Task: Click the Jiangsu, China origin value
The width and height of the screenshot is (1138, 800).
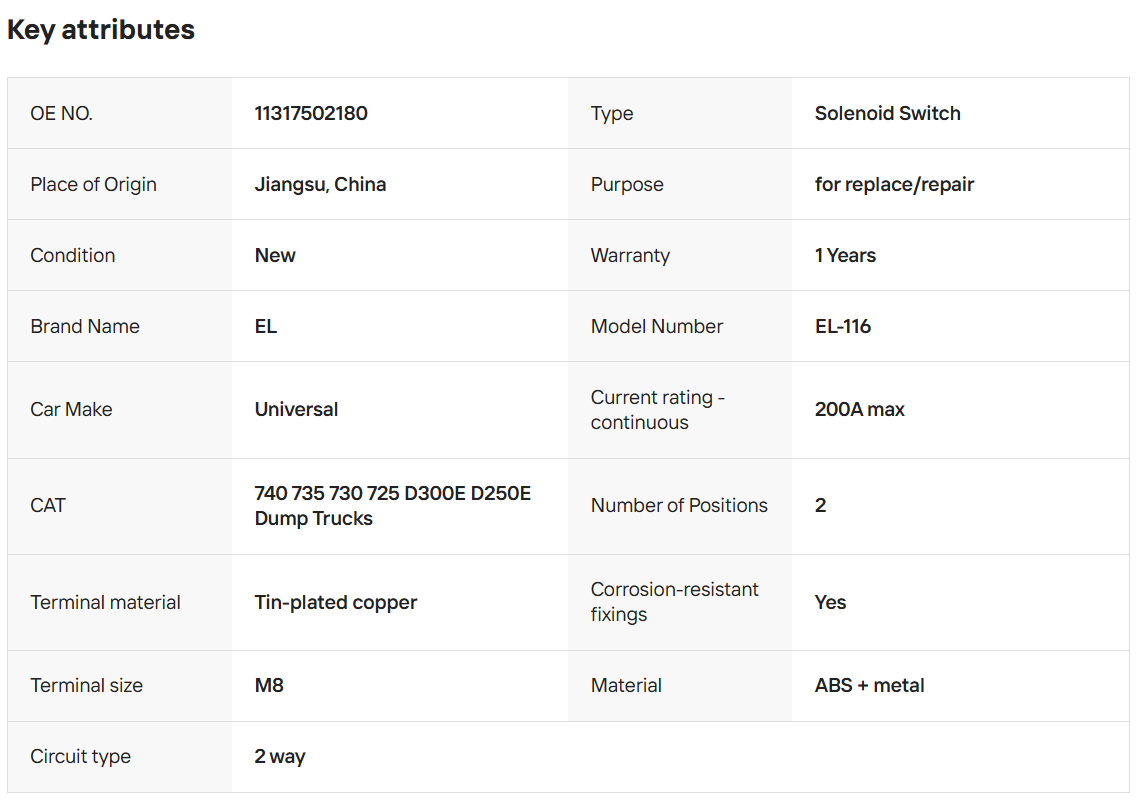Action: point(320,184)
